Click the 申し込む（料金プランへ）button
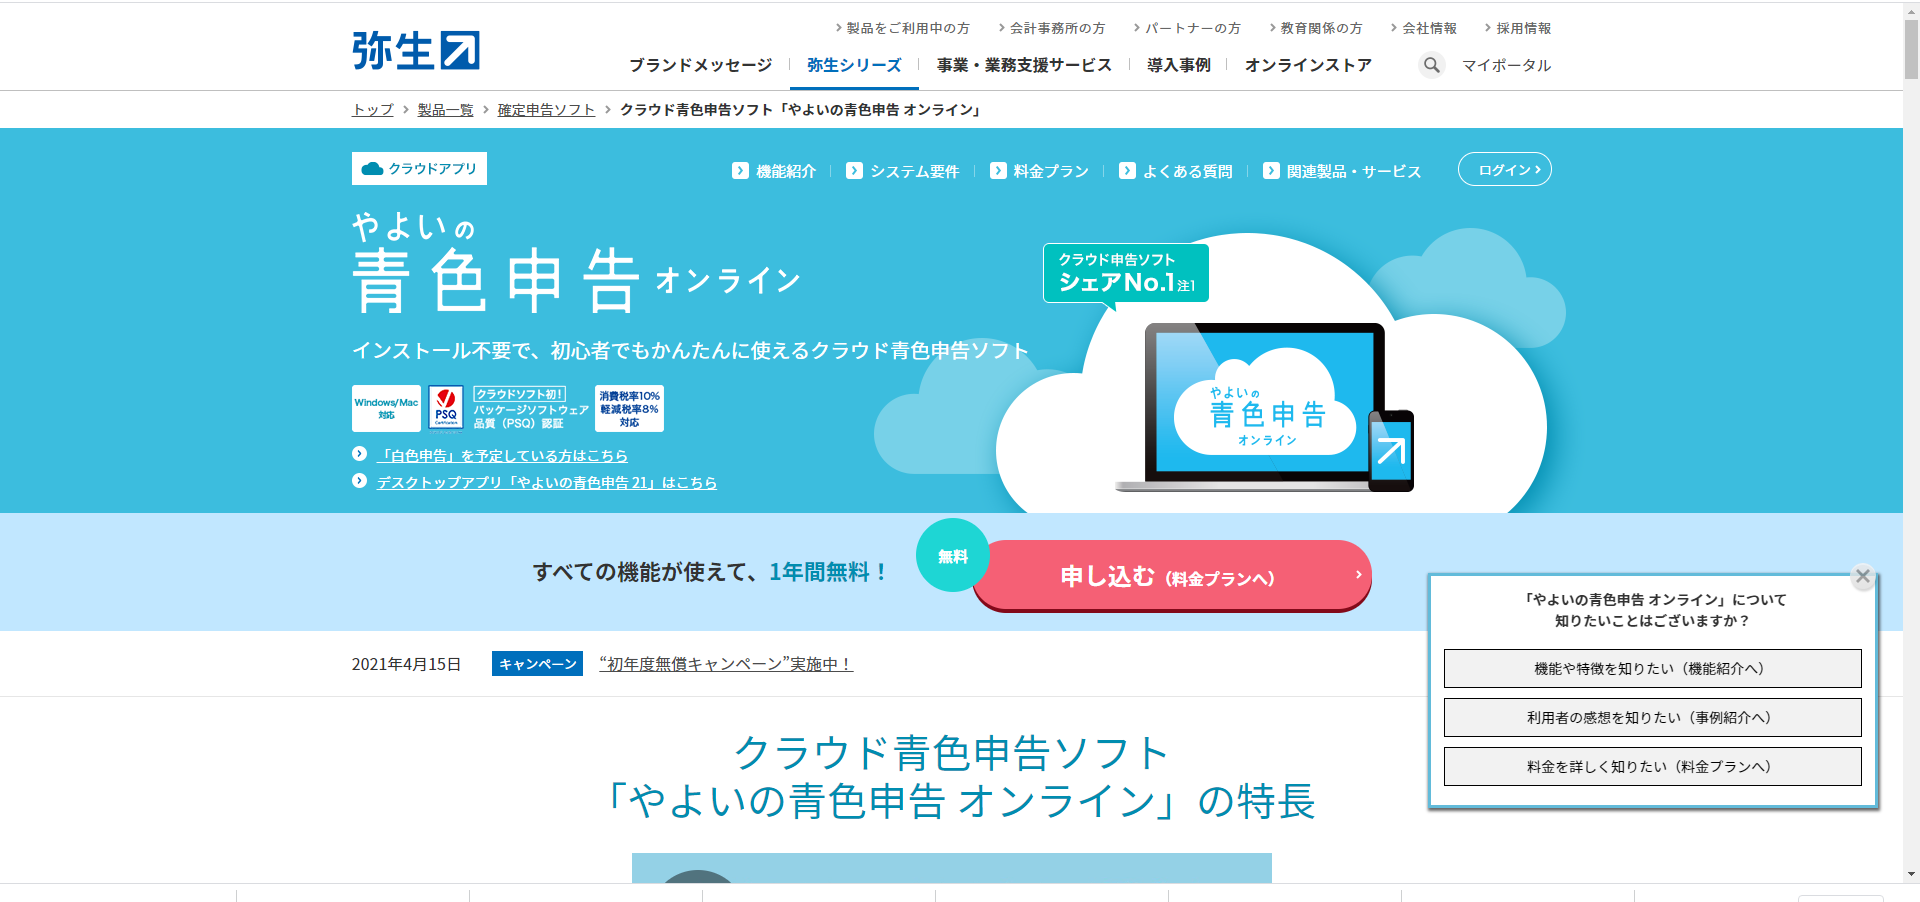The image size is (1920, 902). pos(1170,576)
